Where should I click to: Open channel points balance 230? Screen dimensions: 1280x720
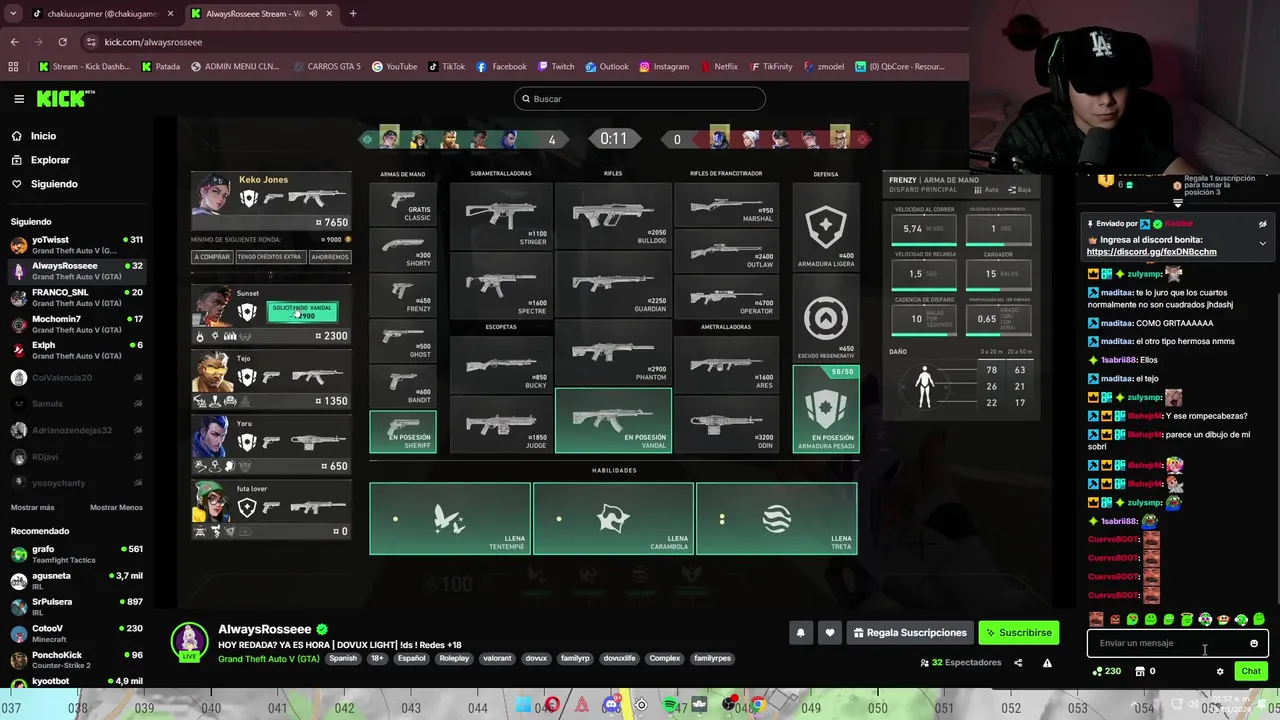(1106, 671)
